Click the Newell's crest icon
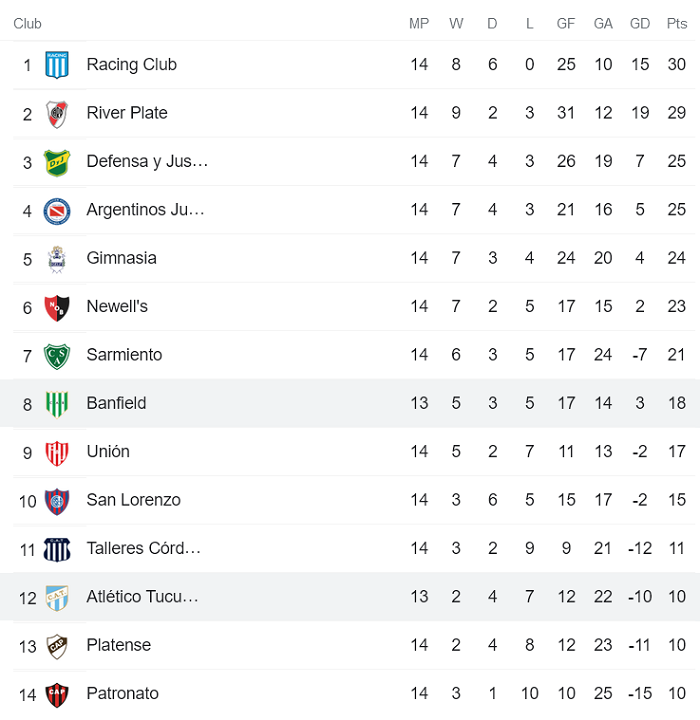The height and width of the screenshot is (720, 700). click(57, 307)
